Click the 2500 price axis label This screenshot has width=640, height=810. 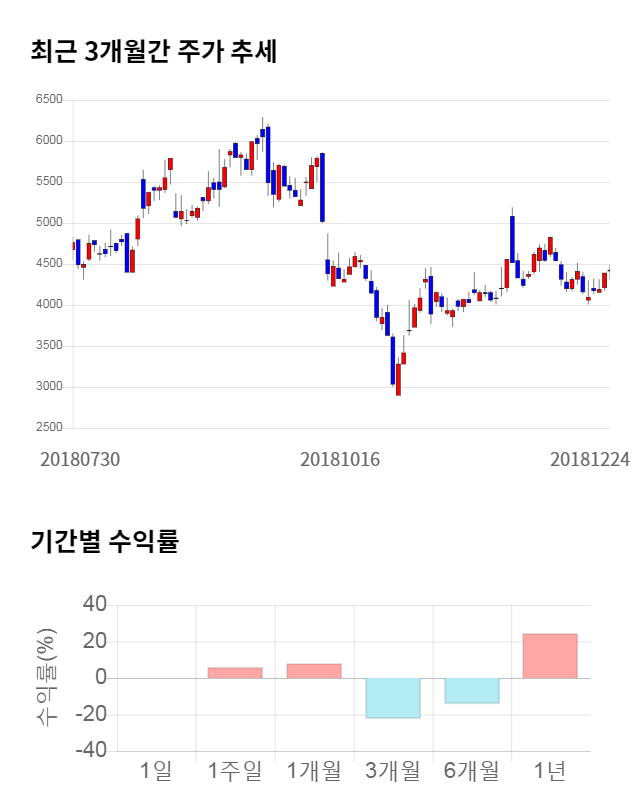[48, 428]
